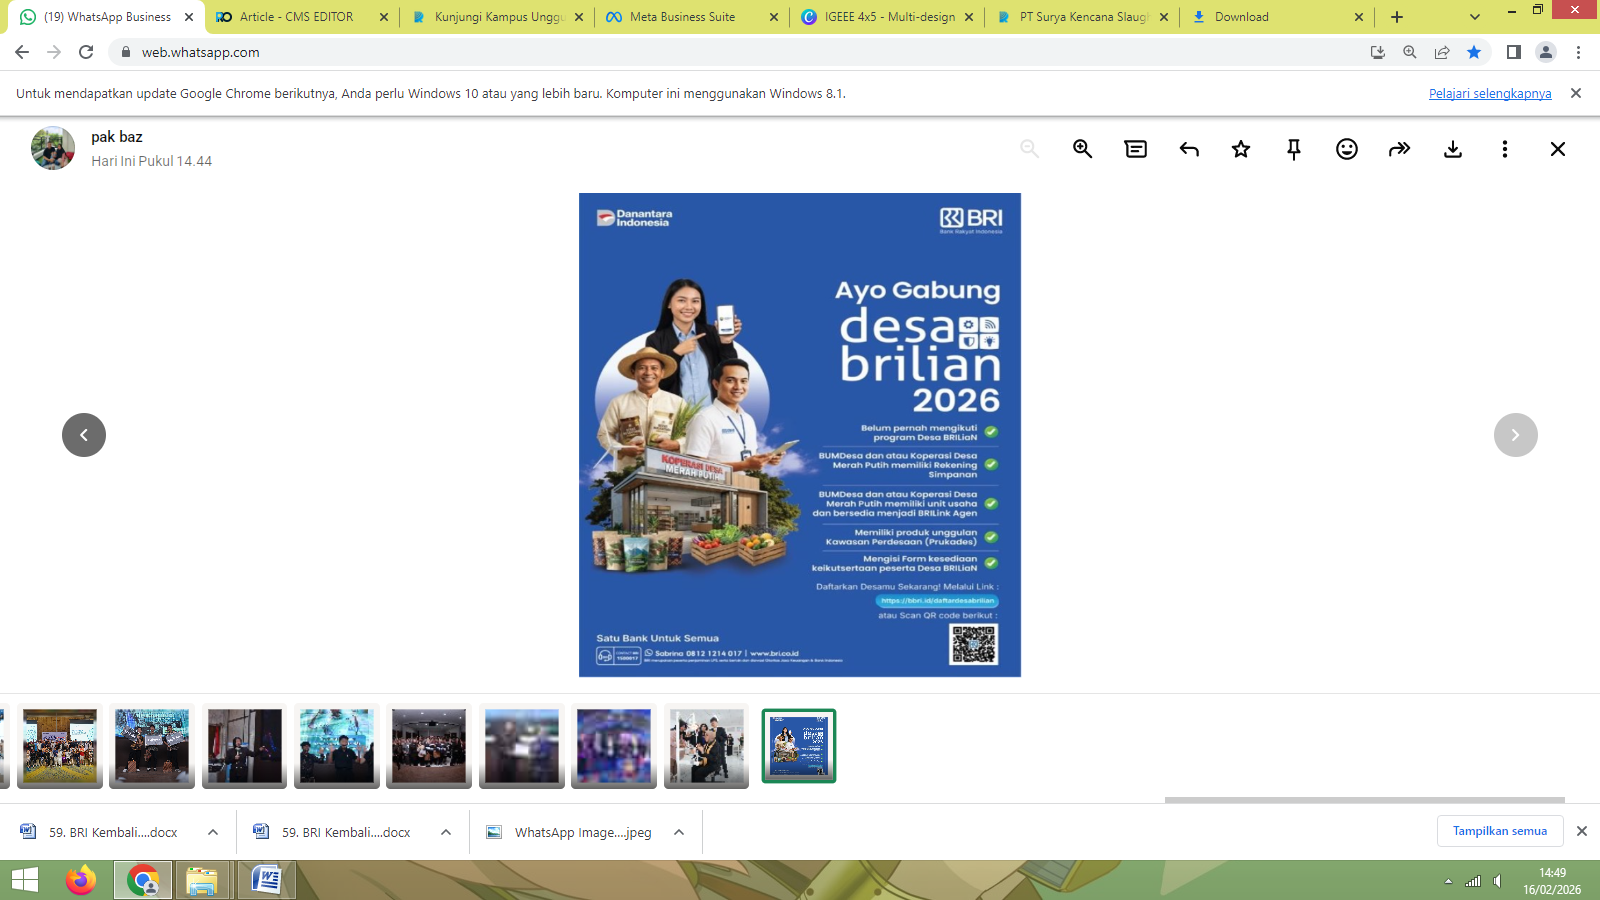Open a new Chrome tab
1600x900 pixels.
[1397, 17]
